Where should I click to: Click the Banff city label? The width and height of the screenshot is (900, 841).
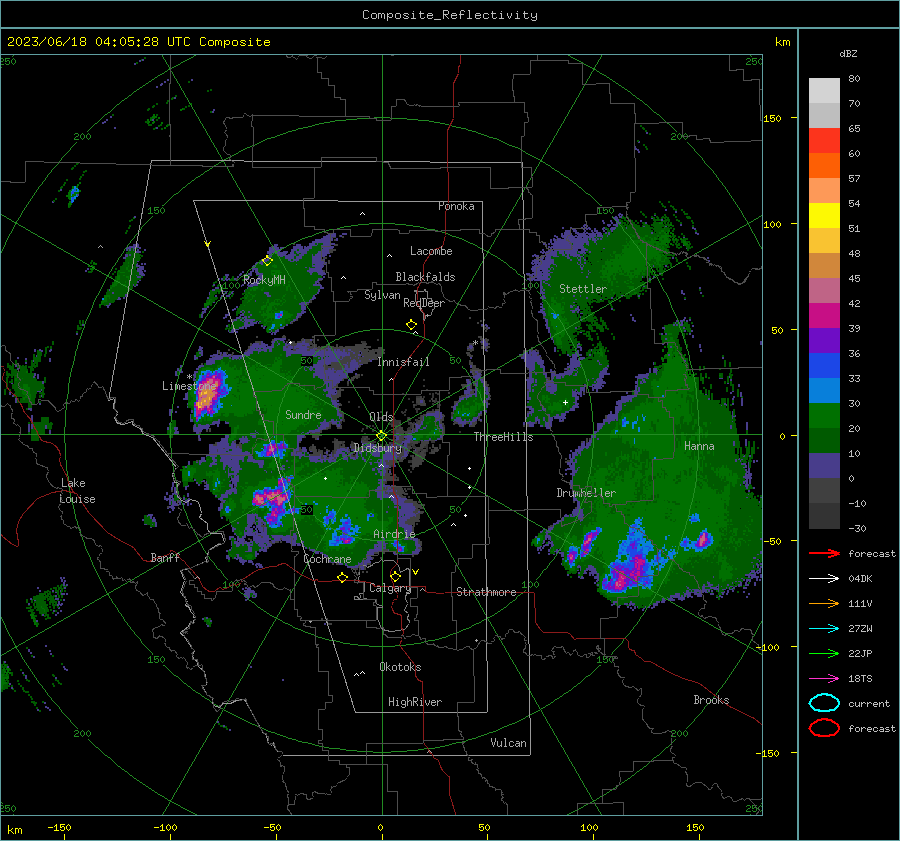[165, 557]
